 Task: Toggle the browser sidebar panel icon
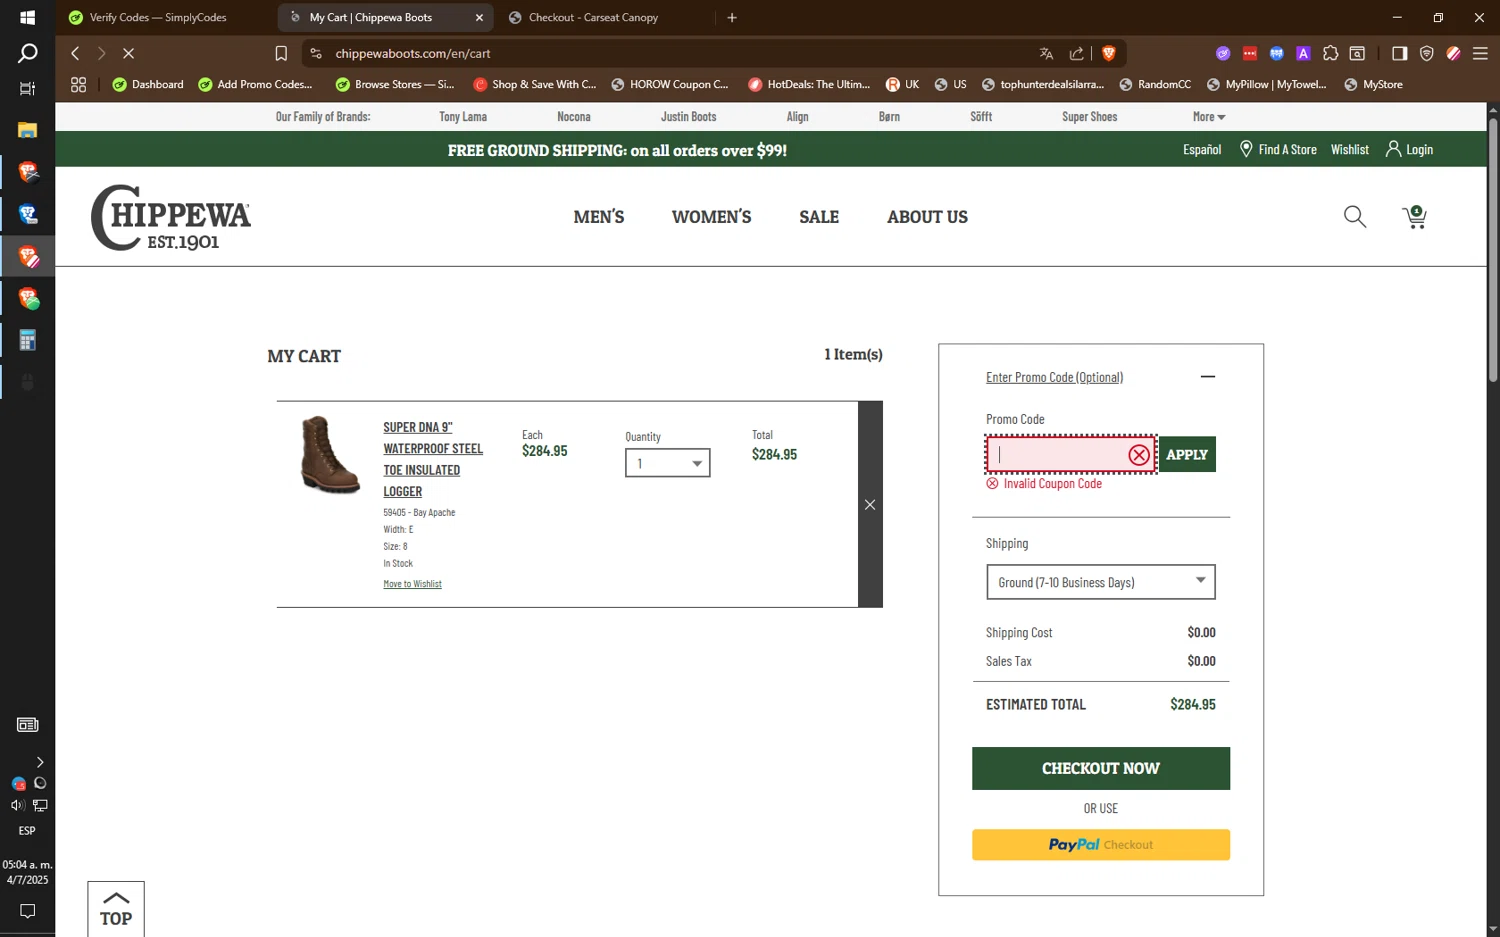tap(1399, 53)
